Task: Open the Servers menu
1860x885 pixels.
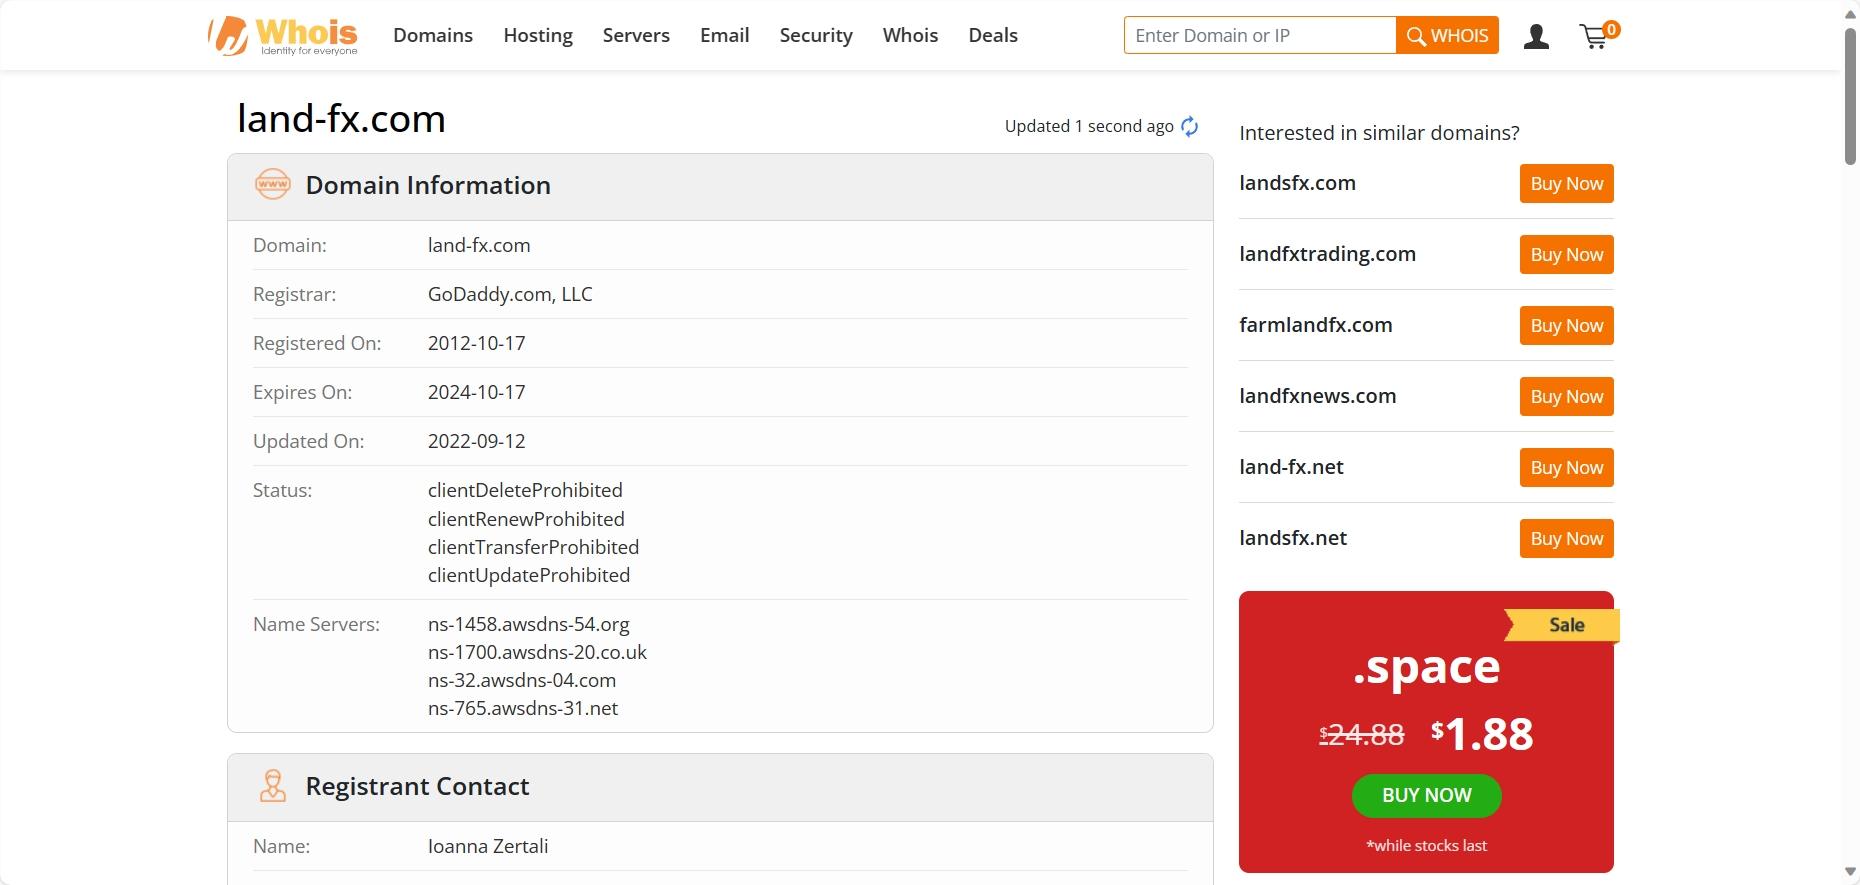Action: tap(636, 35)
